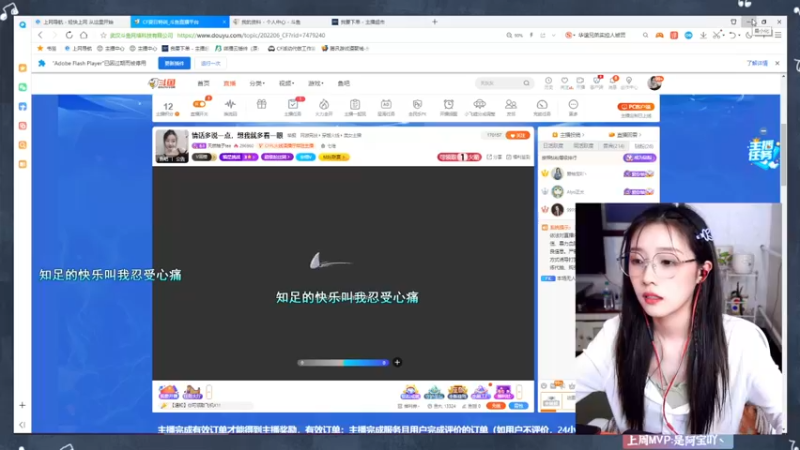Toggle the orange live broadcast switch
The width and height of the screenshot is (800, 450).
click(x=199, y=104)
